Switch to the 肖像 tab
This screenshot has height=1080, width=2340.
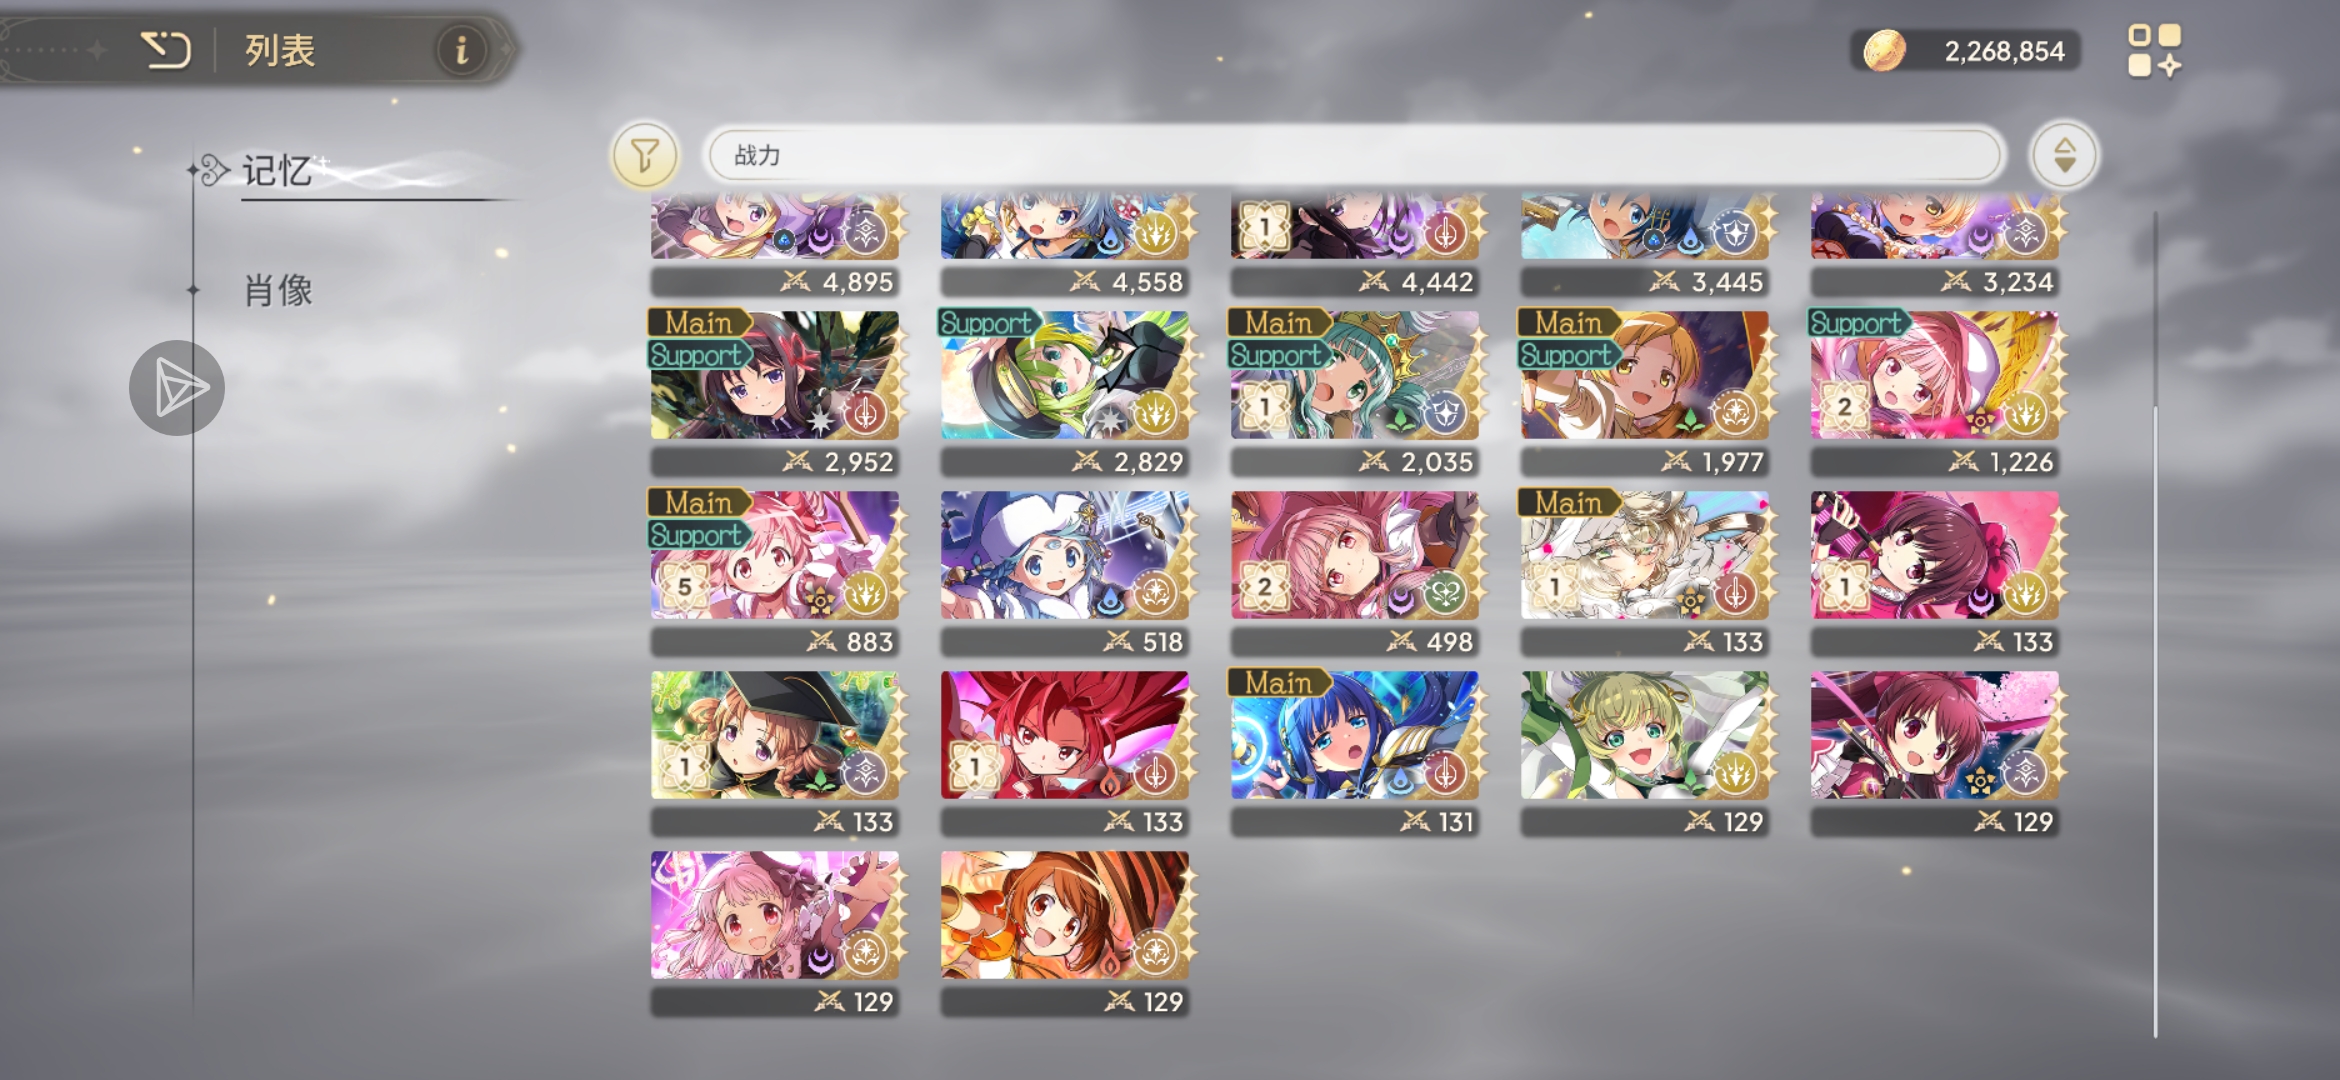(x=279, y=291)
